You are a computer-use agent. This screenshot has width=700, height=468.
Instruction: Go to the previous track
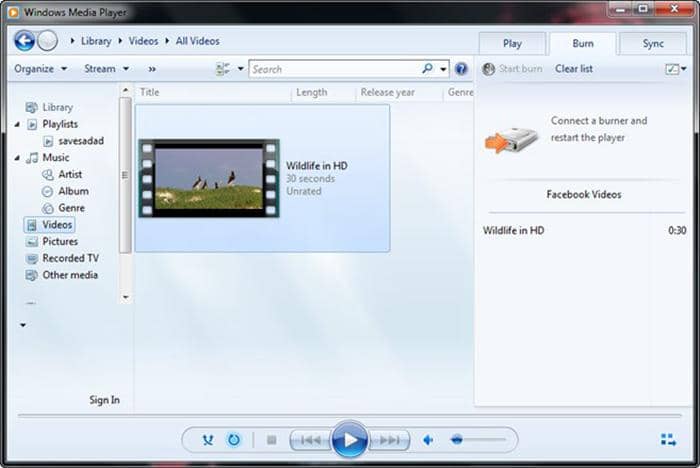311,440
